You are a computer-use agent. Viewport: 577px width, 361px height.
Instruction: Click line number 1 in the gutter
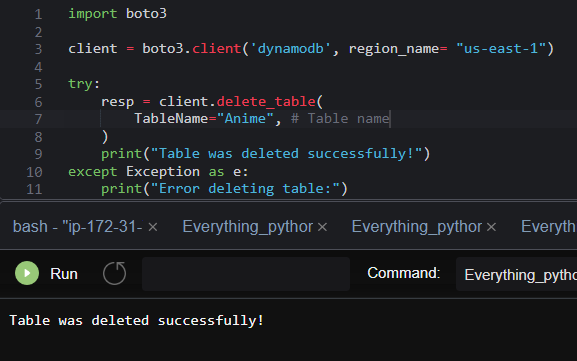[38, 14]
